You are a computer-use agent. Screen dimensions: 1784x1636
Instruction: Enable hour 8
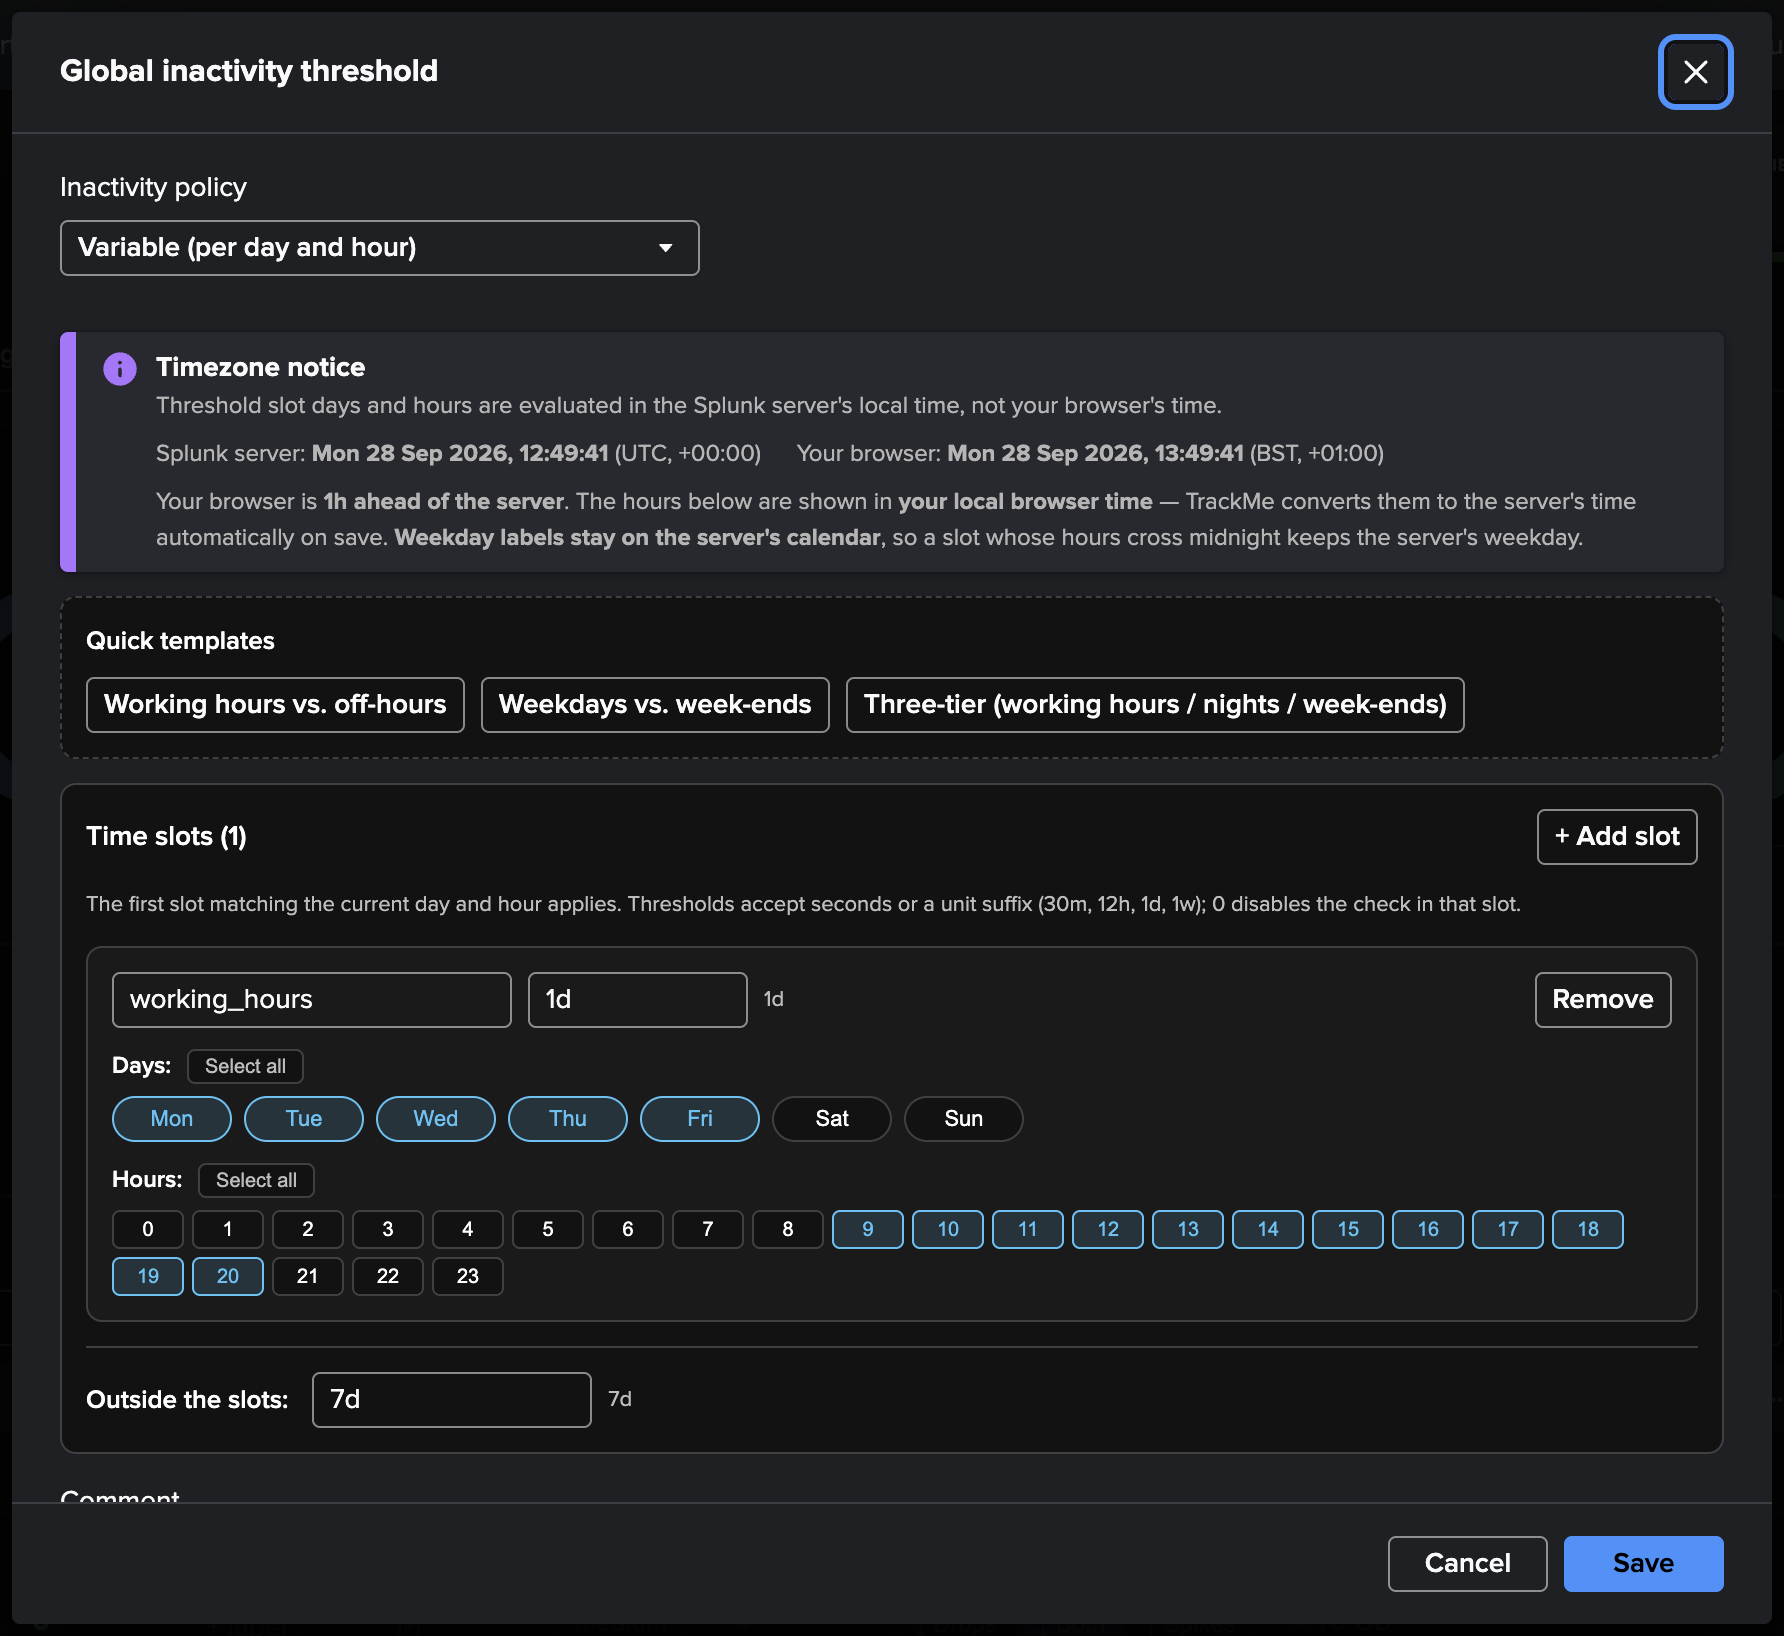click(x=788, y=1229)
